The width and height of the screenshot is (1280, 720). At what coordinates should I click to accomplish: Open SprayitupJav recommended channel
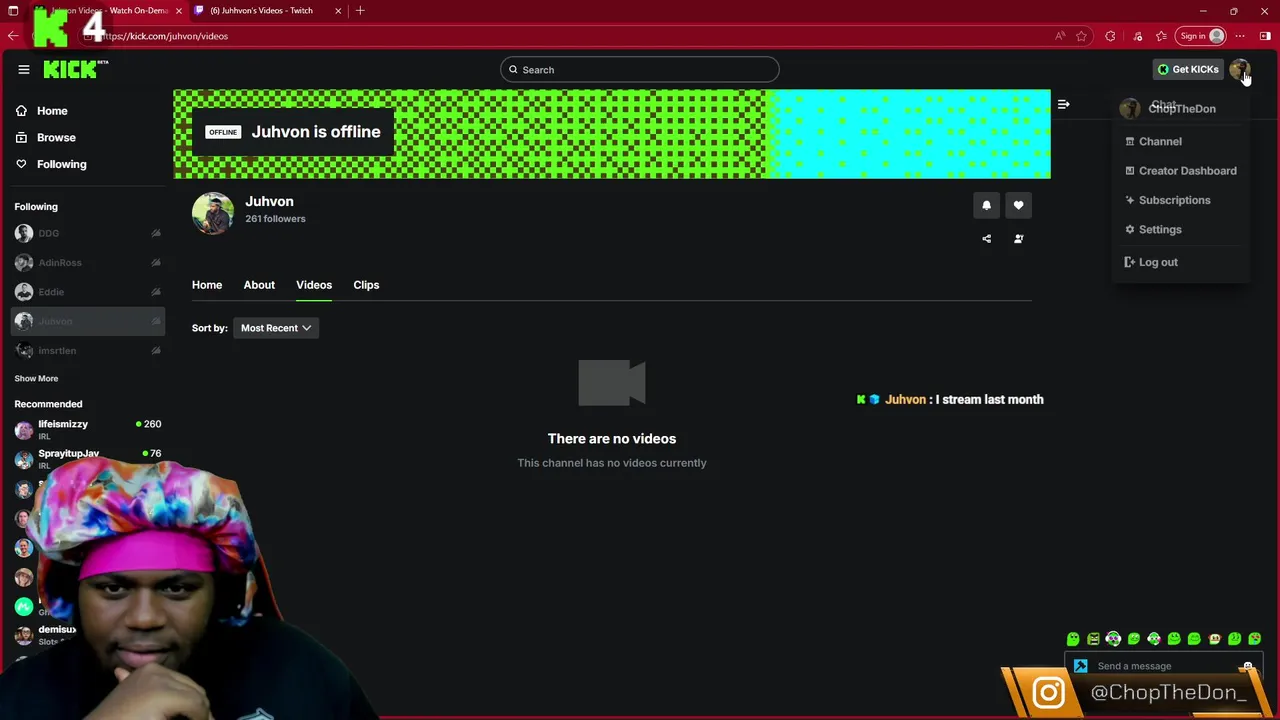[88, 458]
